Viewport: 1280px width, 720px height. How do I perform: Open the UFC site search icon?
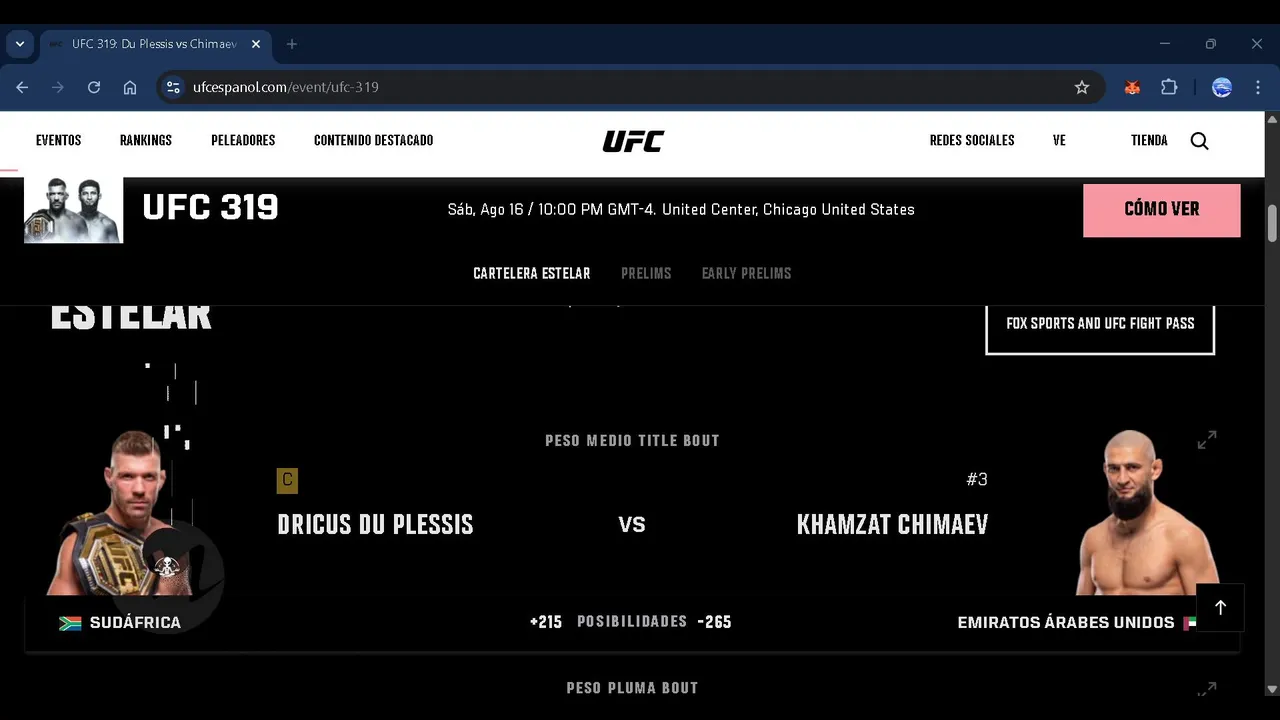[1199, 141]
